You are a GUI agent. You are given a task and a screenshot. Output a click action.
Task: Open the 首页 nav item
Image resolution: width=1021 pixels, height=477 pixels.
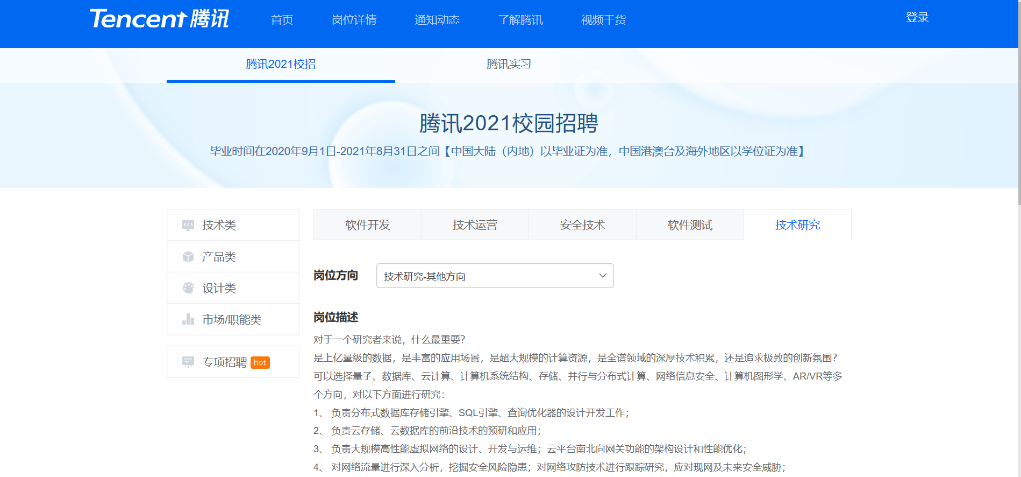[282, 20]
